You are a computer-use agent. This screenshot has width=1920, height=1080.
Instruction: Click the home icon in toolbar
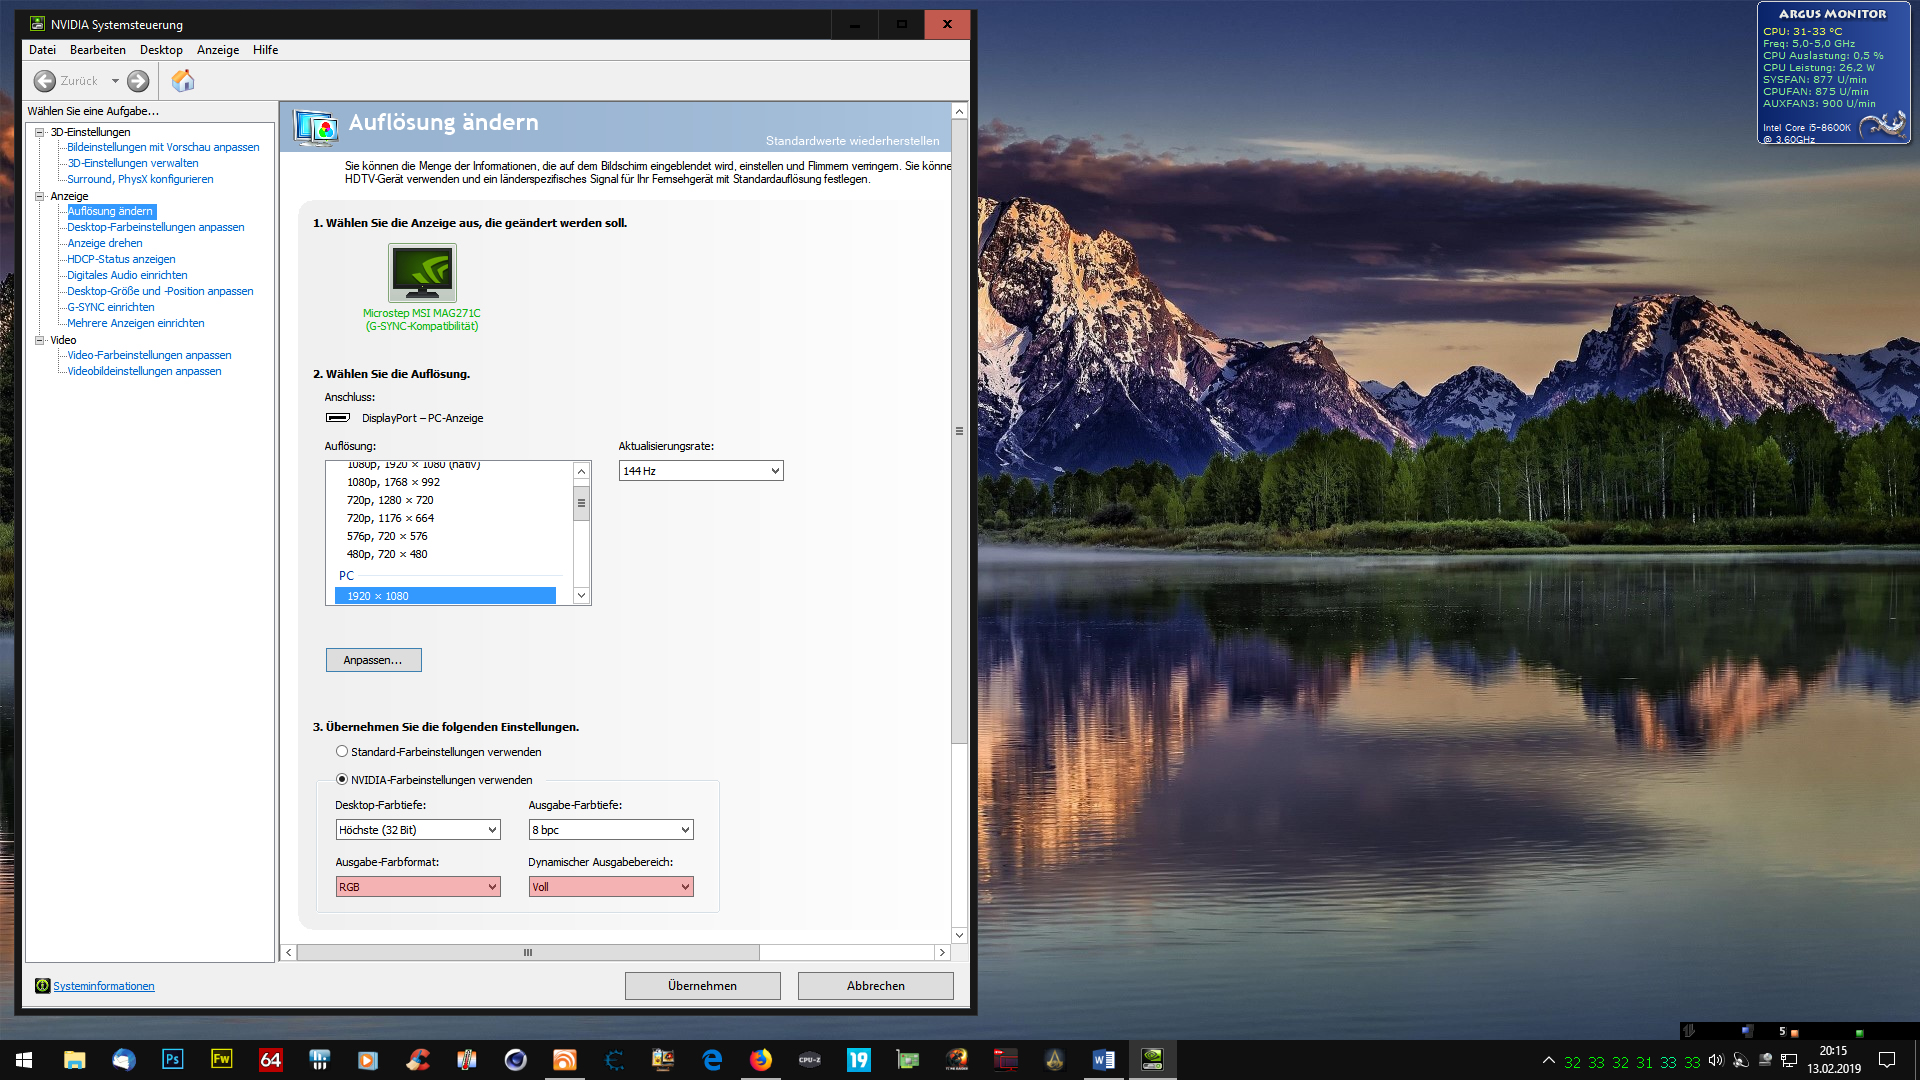183,81
